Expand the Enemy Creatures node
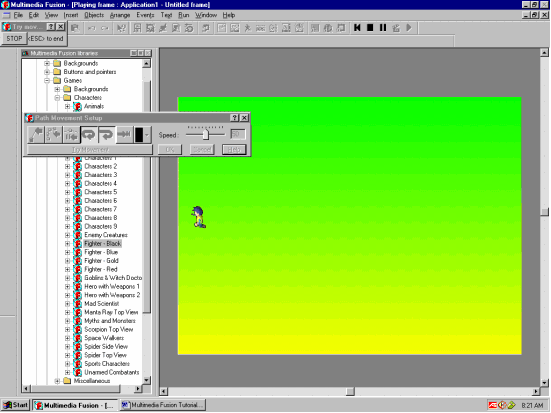 click(x=67, y=235)
